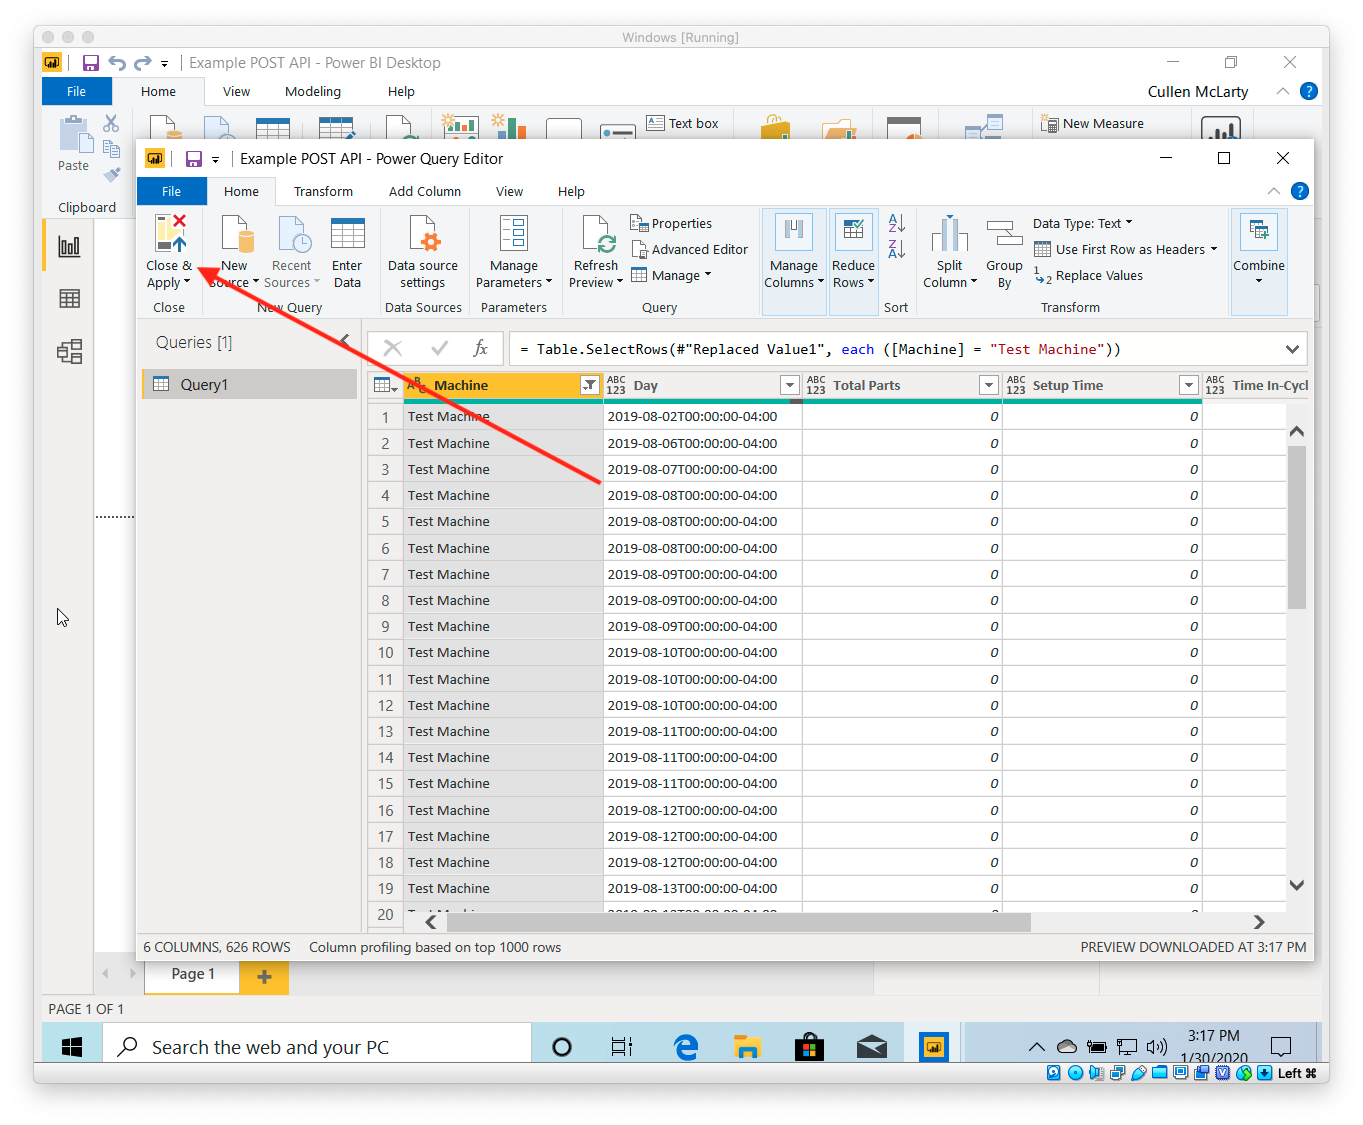Click the Close & Apply icon
Viewport: 1363px width, 1125px height.
coord(170,233)
